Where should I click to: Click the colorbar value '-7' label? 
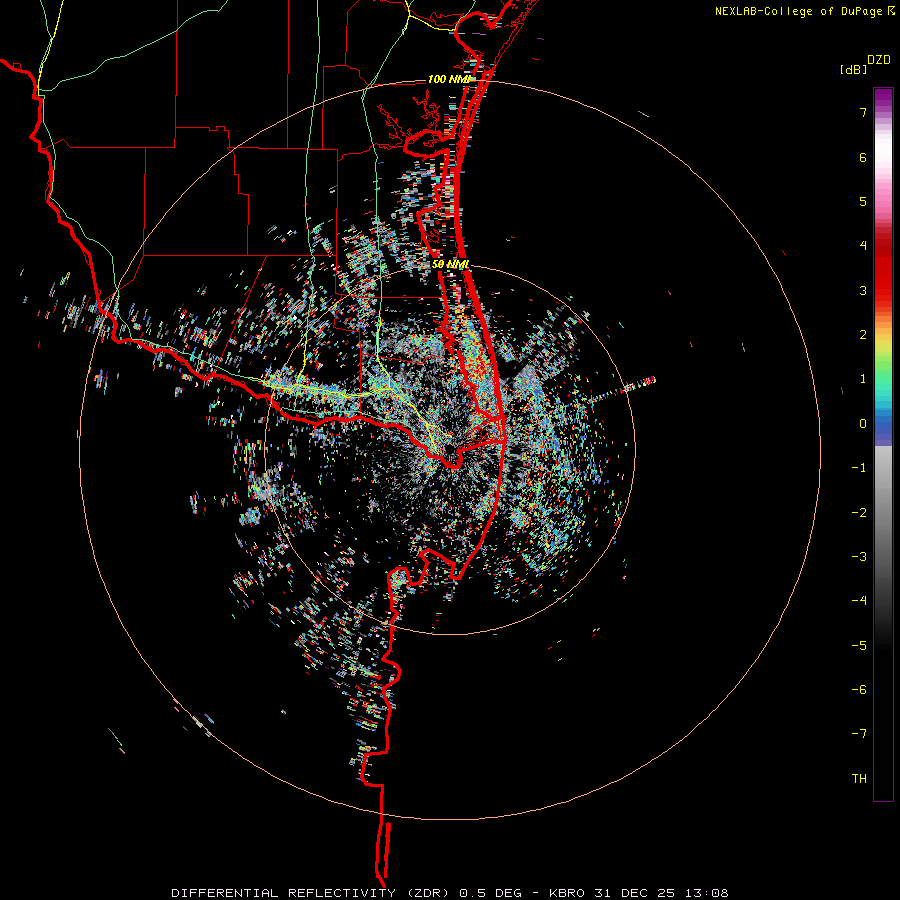(859, 734)
